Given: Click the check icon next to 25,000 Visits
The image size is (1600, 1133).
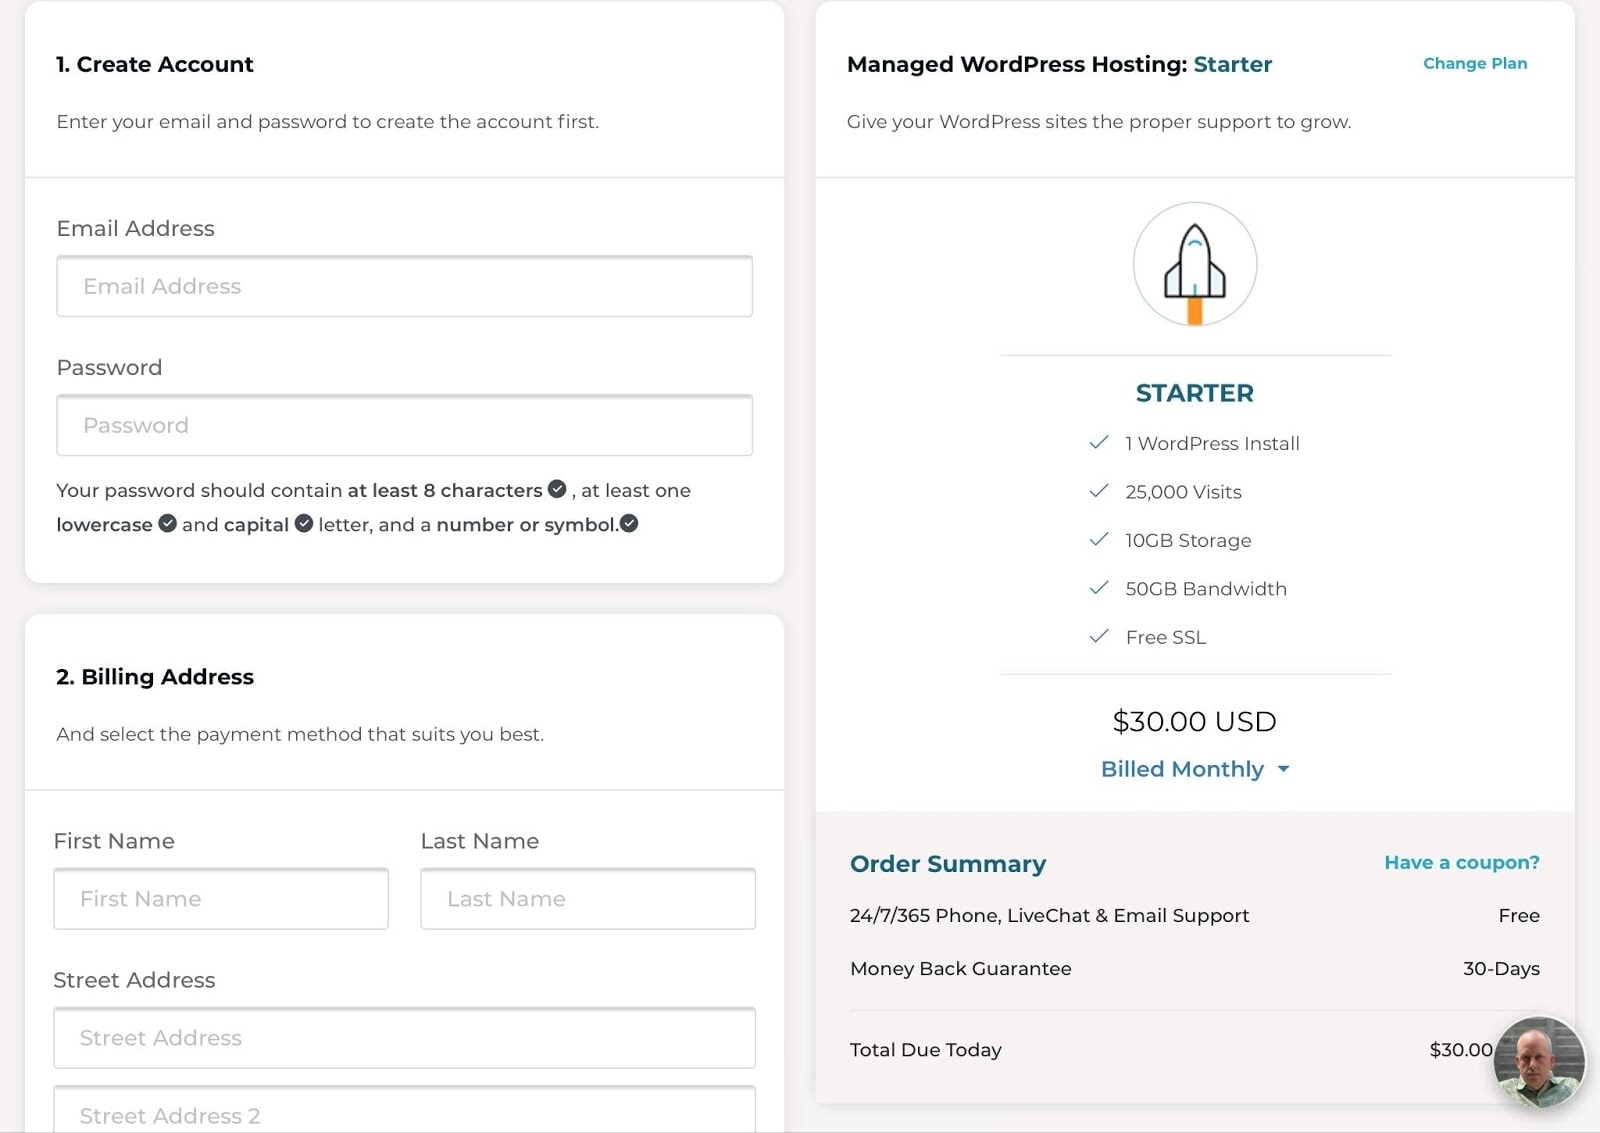Looking at the screenshot, I should click(x=1098, y=490).
